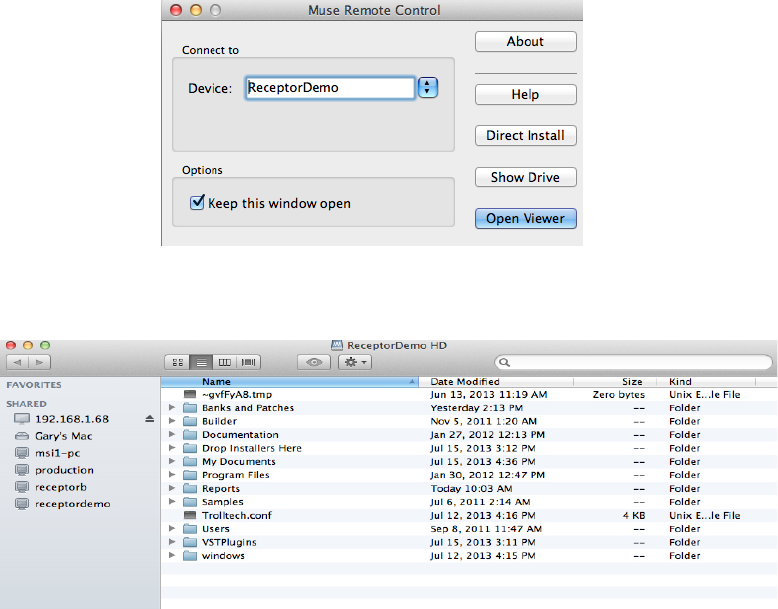The height and width of the screenshot is (609, 778).
Task: Sort by the Size column header
Action: pyautogui.click(x=615, y=382)
